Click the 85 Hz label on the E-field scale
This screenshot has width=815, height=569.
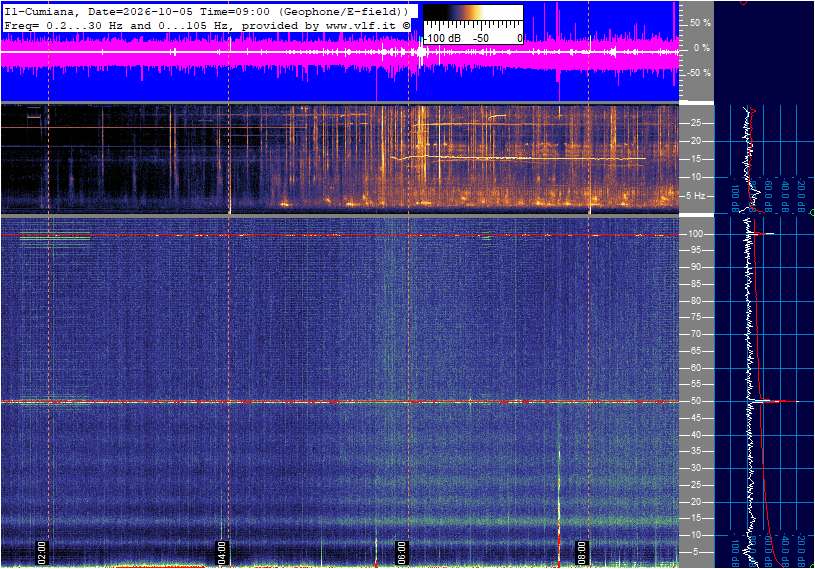tap(695, 284)
